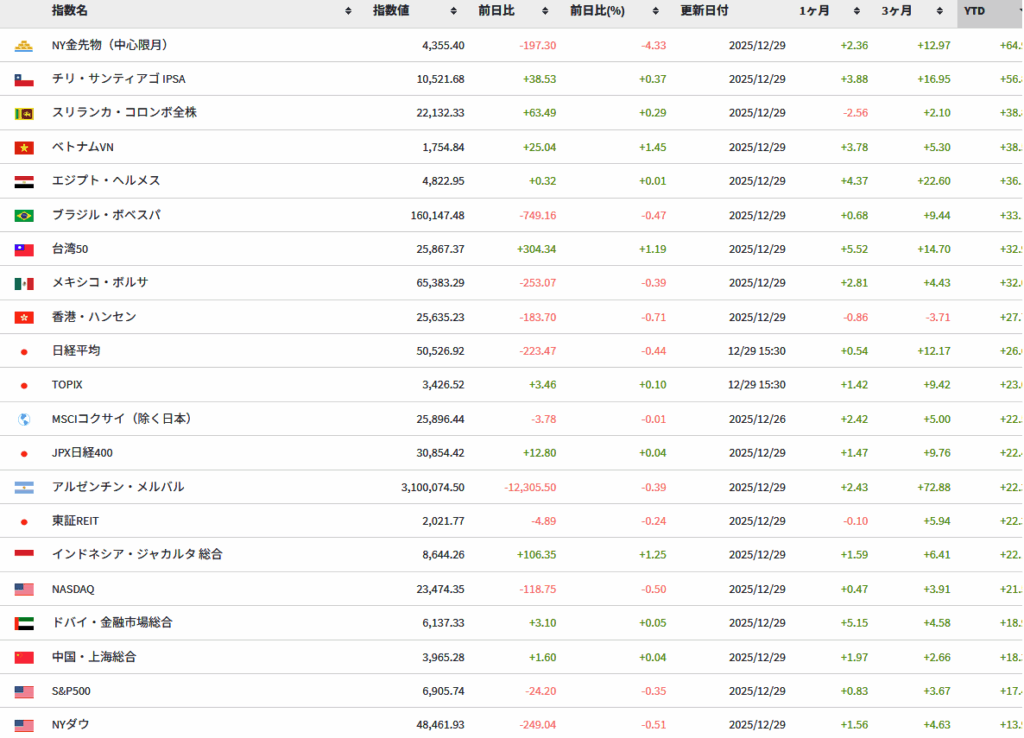Sort by 指数値 column sort arrows
Screen dimensions: 1024x738
pos(455,11)
